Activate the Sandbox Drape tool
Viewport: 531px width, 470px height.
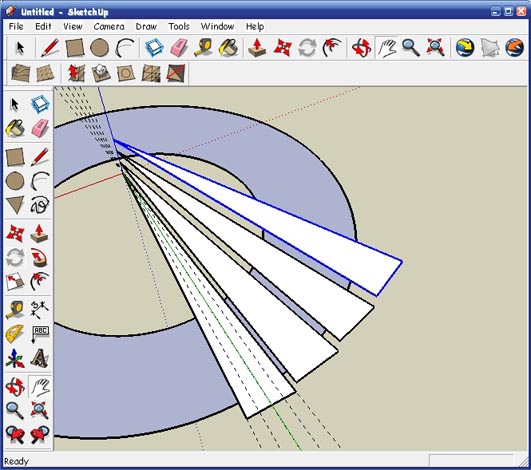click(126, 73)
